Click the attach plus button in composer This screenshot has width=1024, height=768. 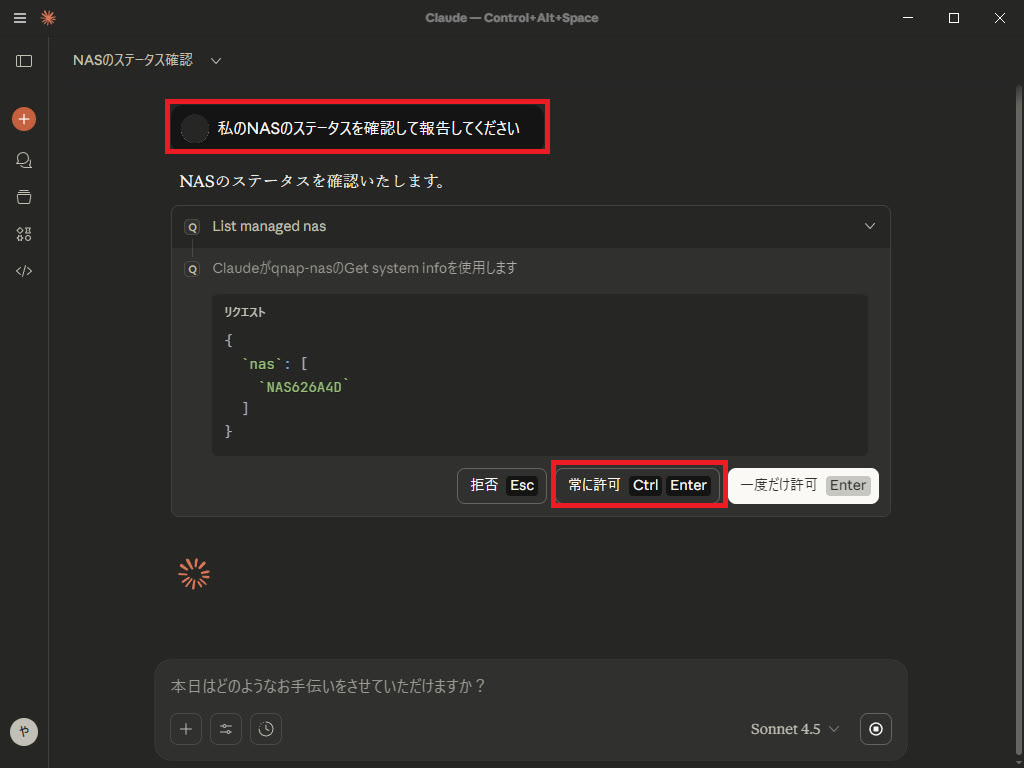186,729
